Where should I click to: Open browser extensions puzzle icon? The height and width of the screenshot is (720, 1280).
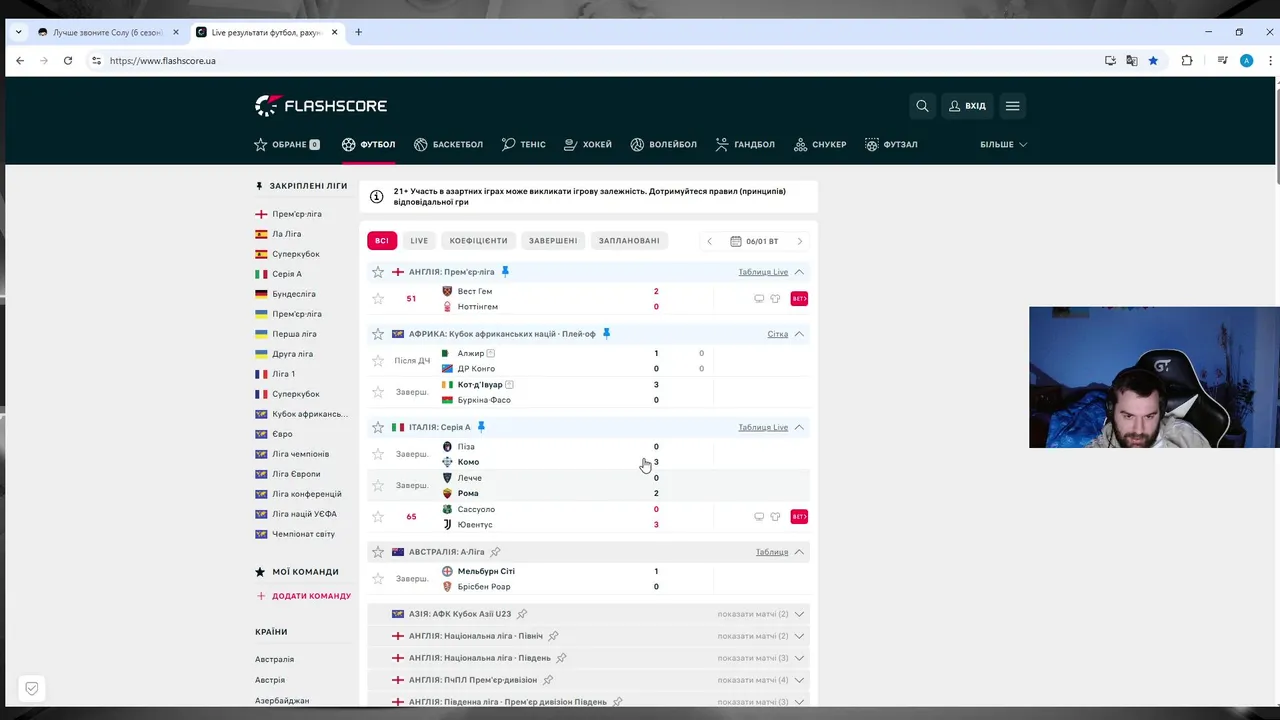click(1187, 61)
